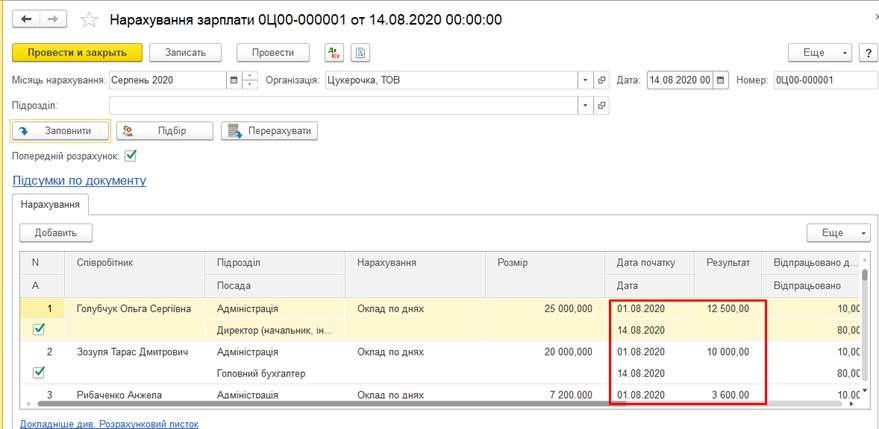Open the top Еще menu dropdown
This screenshot has width=879, height=429.
coord(820,53)
